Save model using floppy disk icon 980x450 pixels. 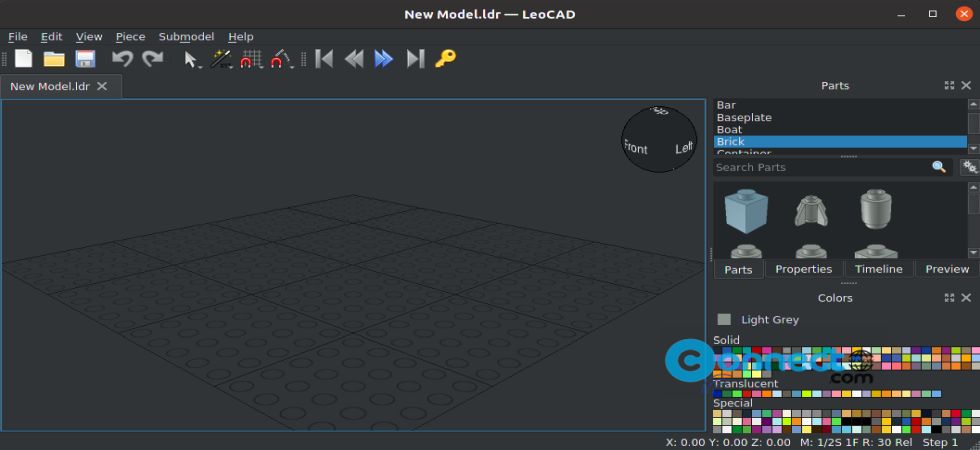(x=85, y=59)
